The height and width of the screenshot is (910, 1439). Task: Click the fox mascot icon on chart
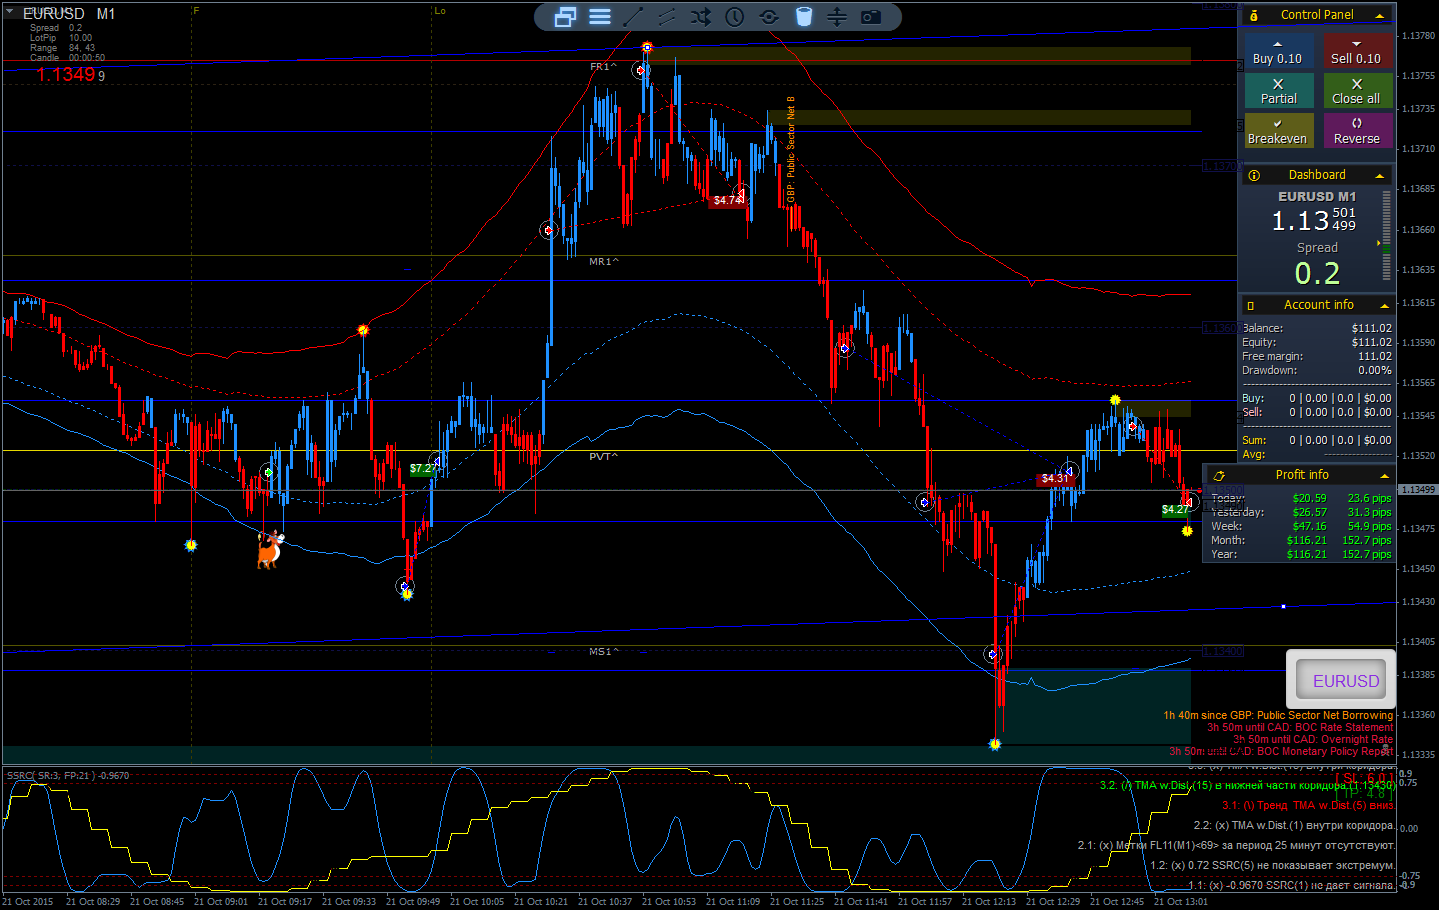pos(269,549)
